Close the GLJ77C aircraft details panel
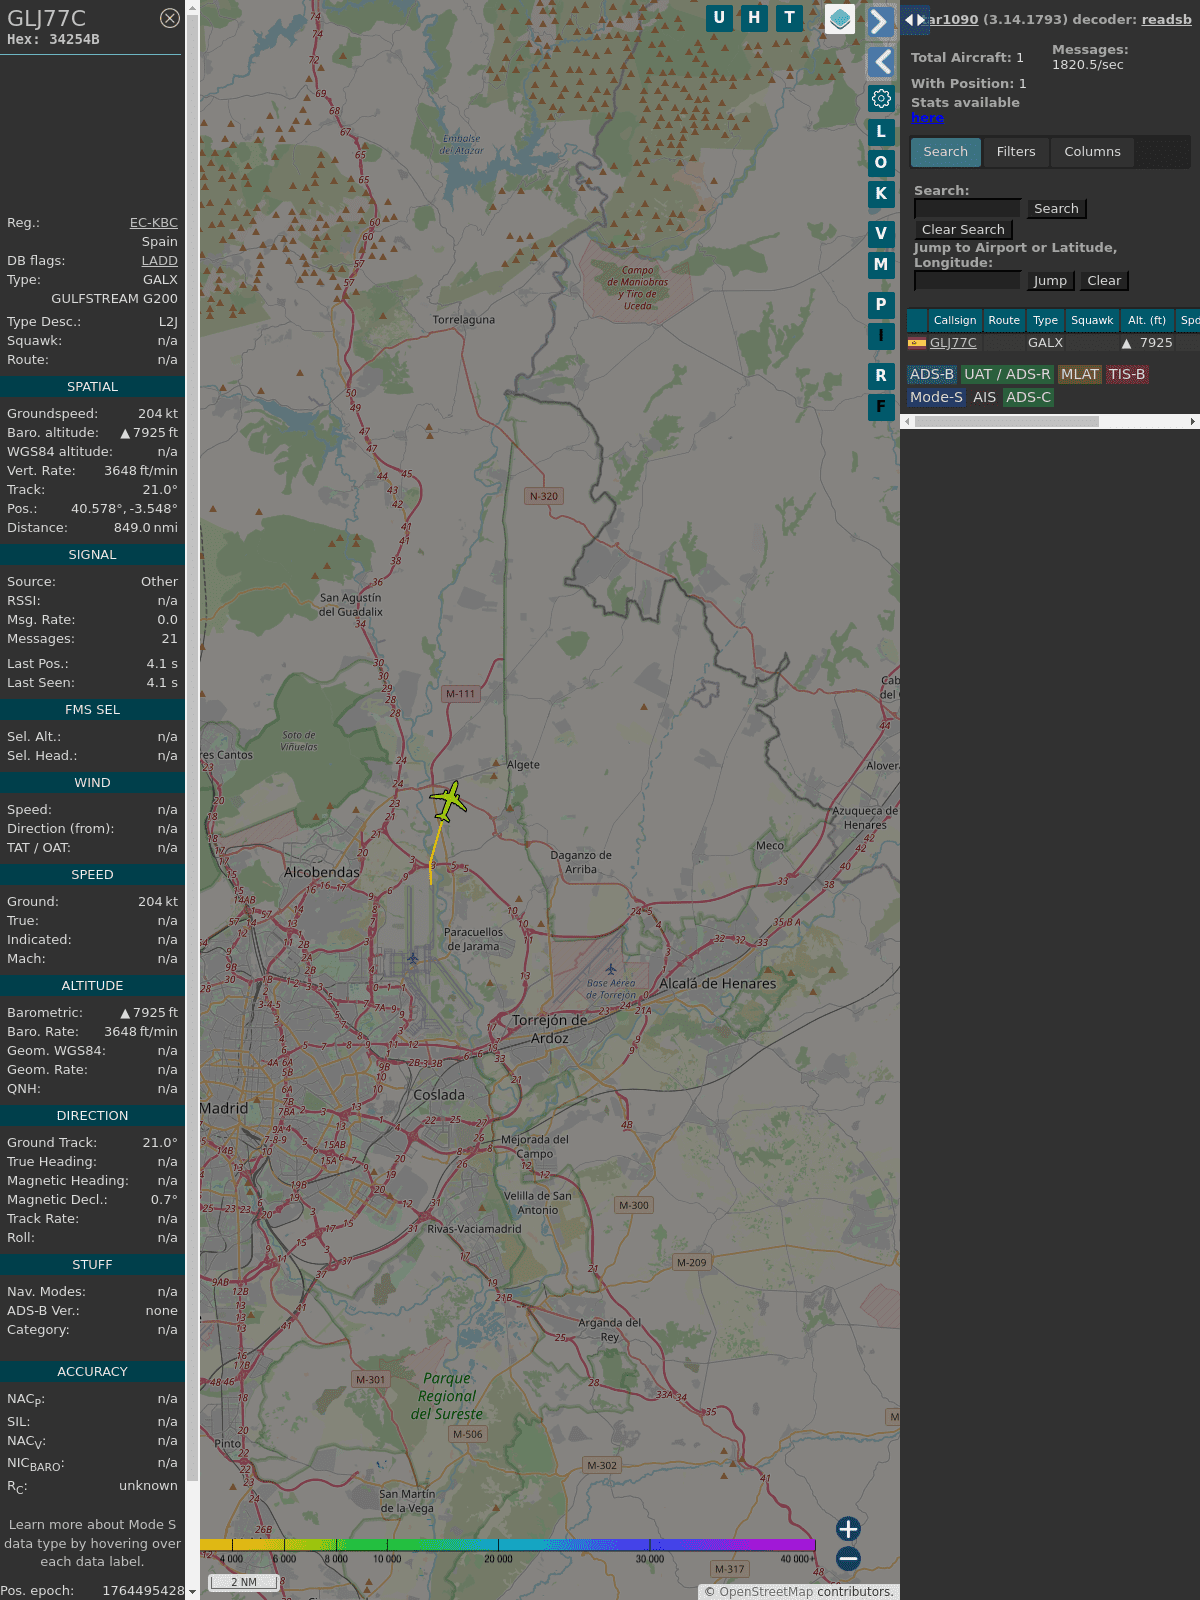Image resolution: width=1200 pixels, height=1600 pixels. pos(170,18)
